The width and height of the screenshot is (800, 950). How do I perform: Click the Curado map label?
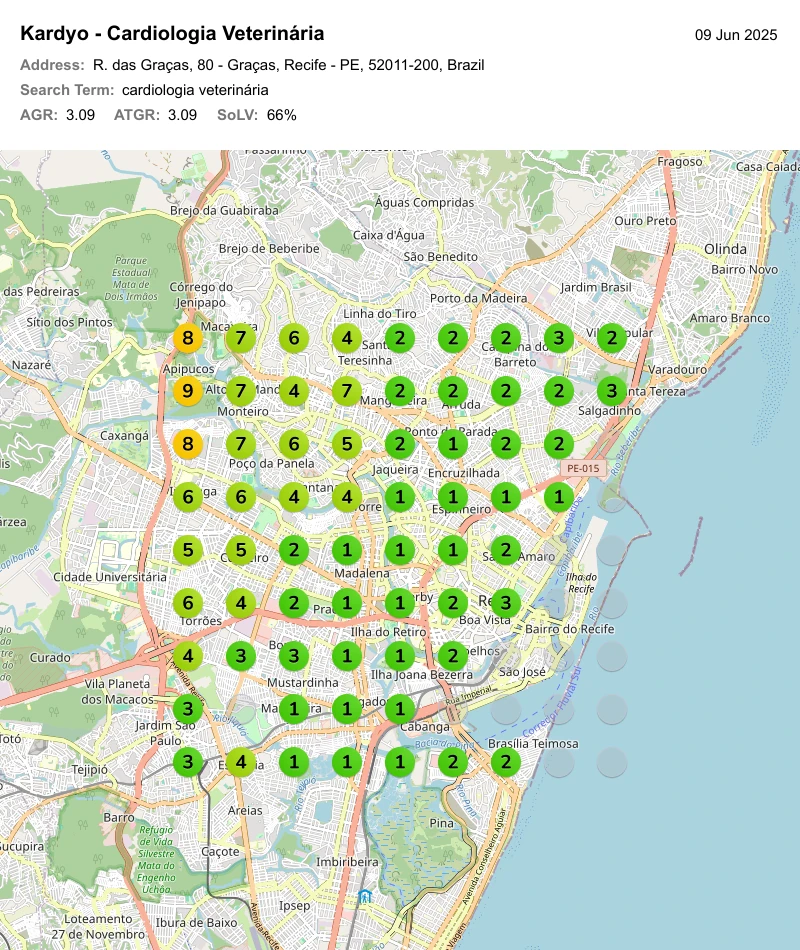[50, 657]
